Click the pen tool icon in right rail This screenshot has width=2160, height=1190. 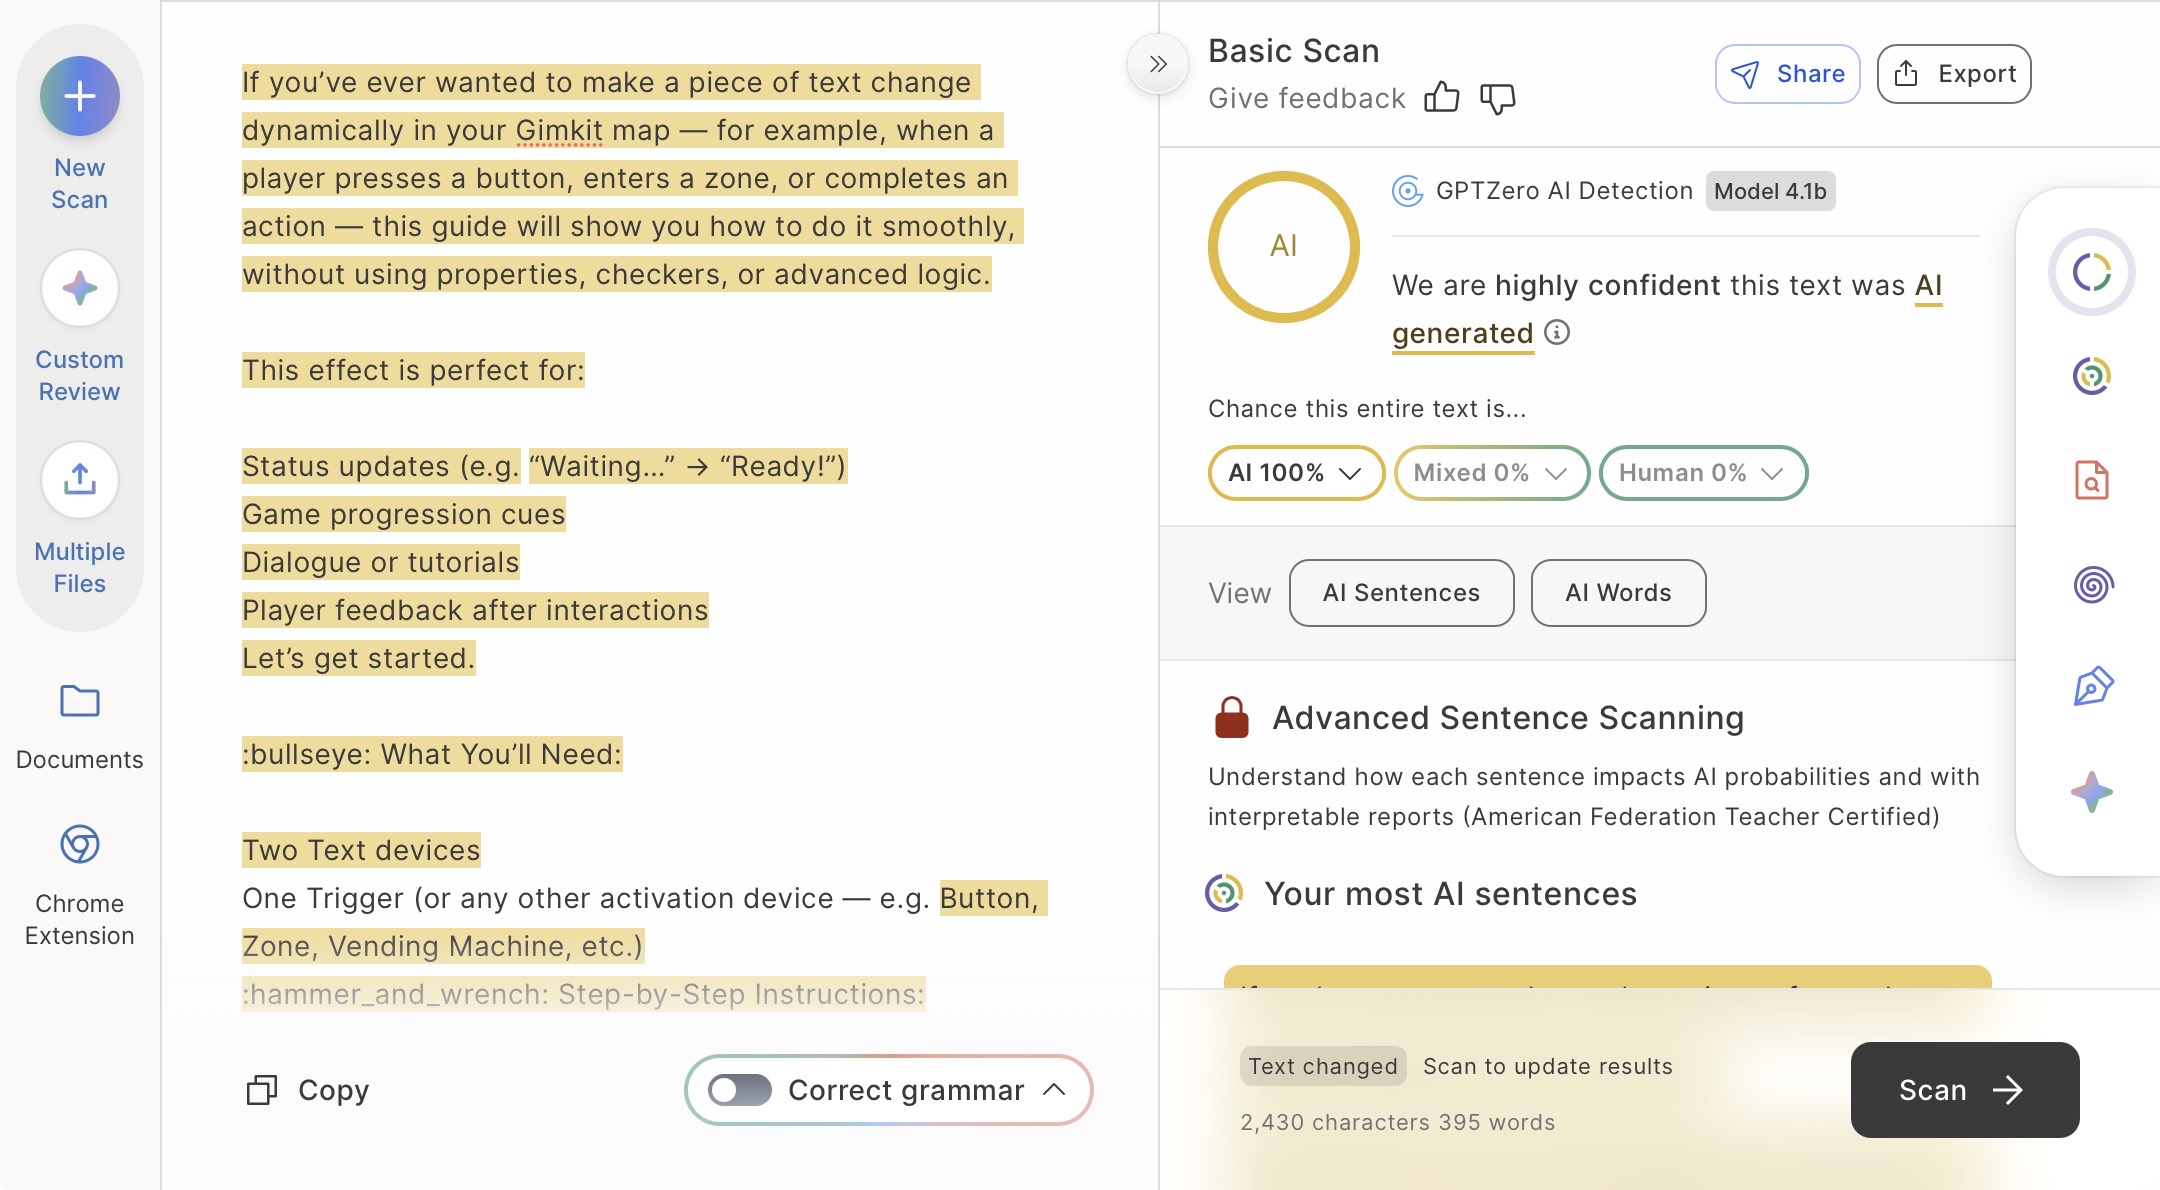[x=2092, y=687]
